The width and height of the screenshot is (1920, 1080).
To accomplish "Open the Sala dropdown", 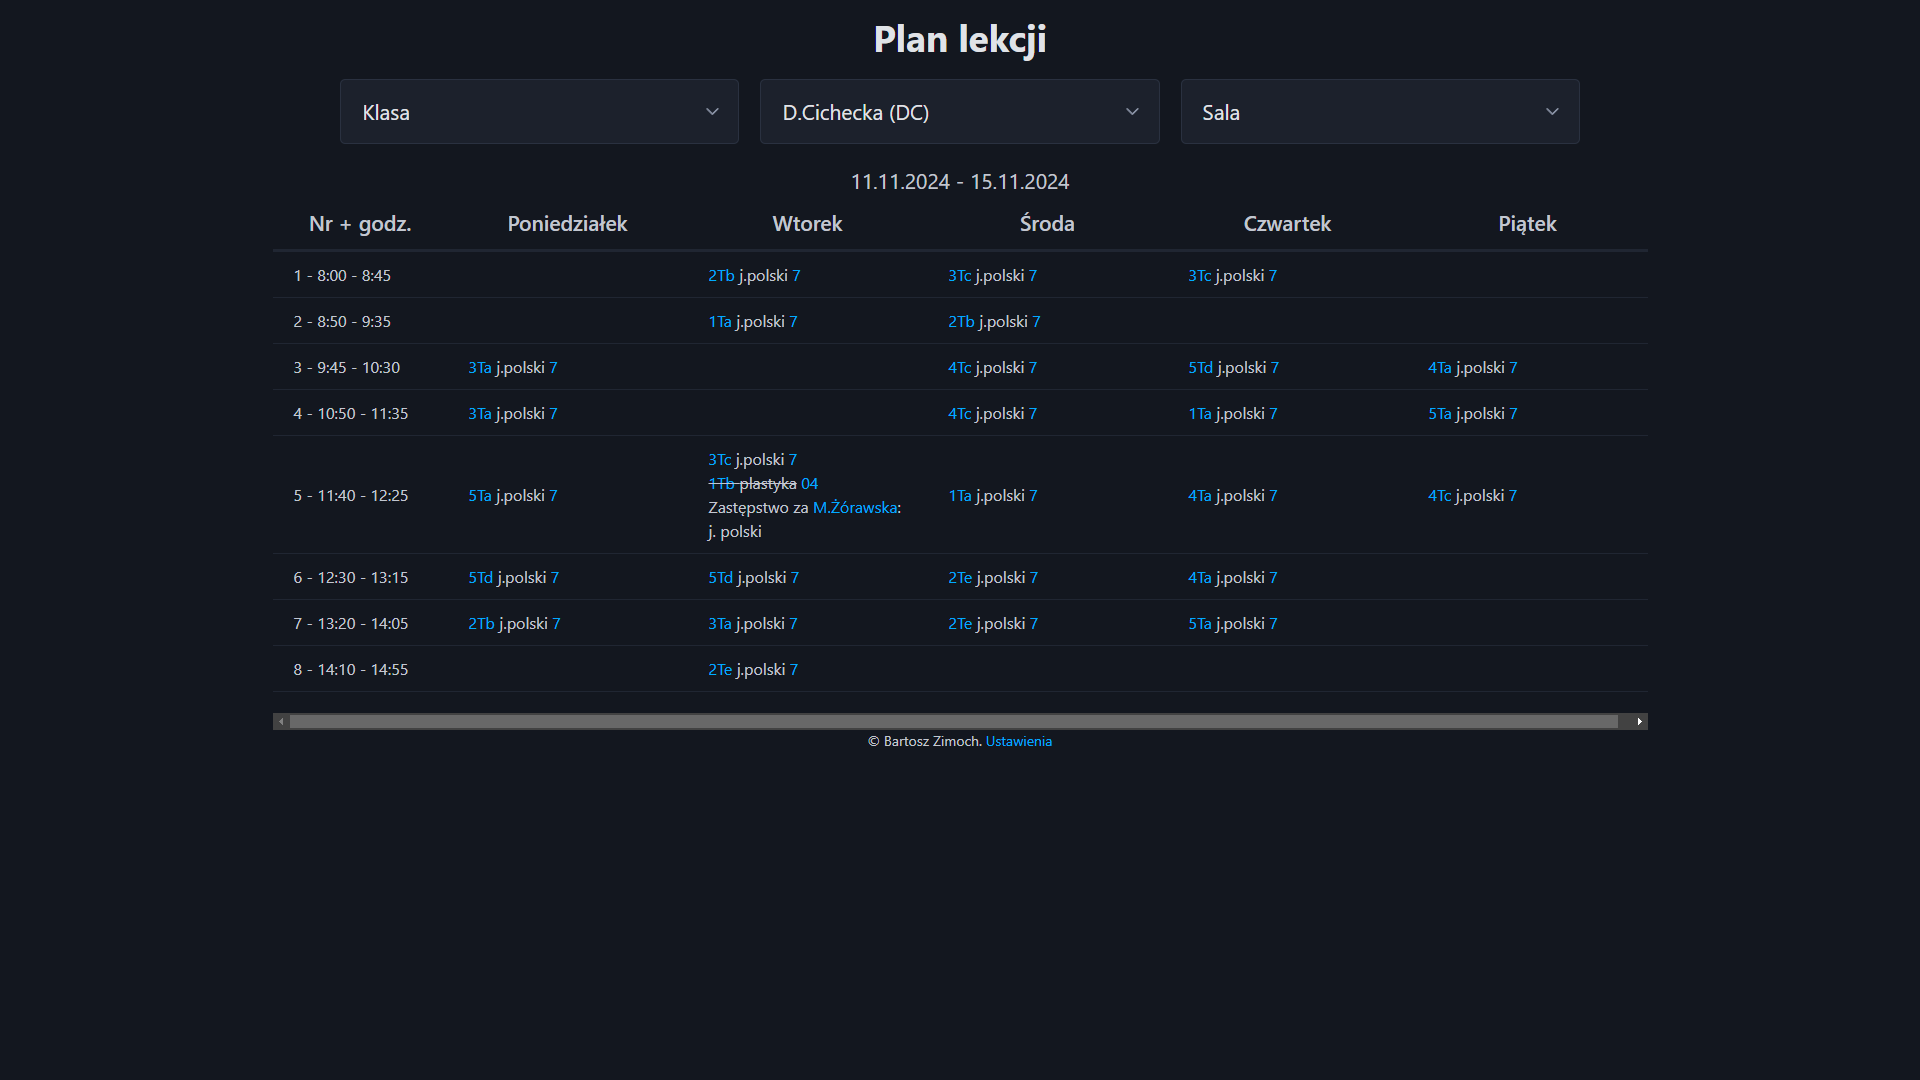I will (1379, 111).
